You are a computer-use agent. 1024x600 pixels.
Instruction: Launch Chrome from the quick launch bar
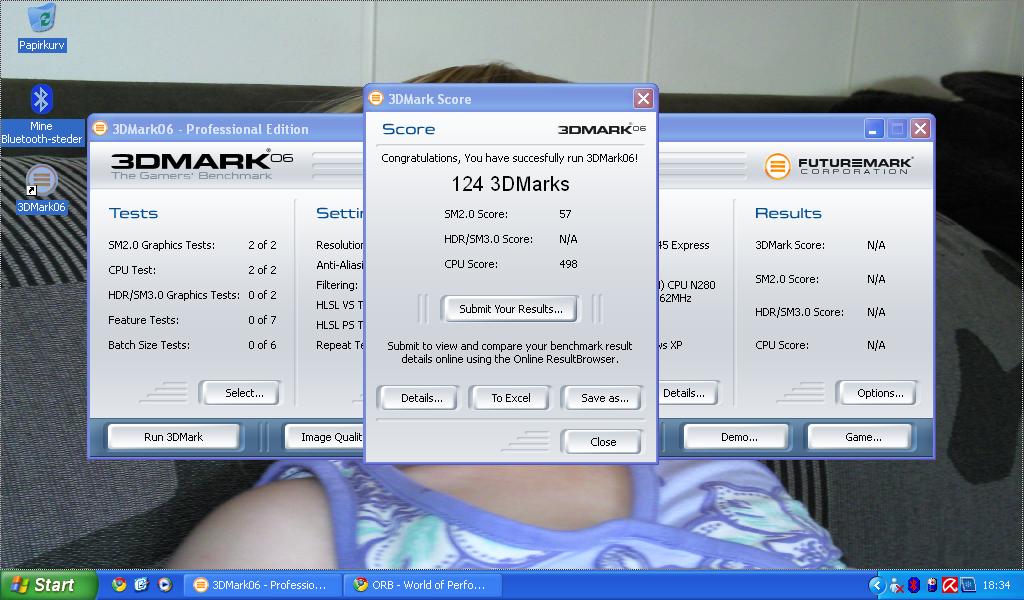pos(119,585)
